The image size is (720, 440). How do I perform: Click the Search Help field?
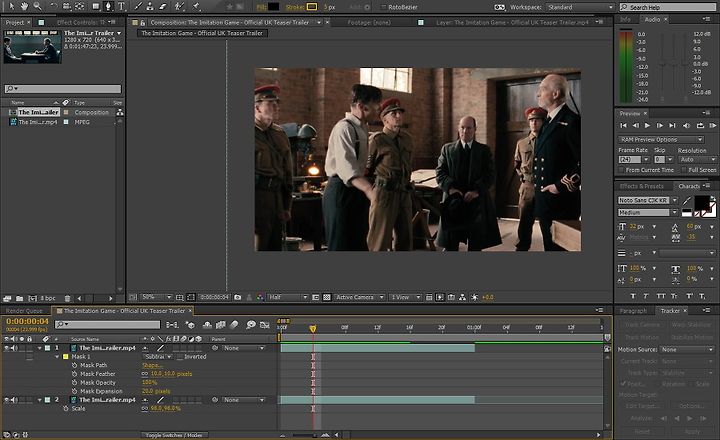coord(667,7)
